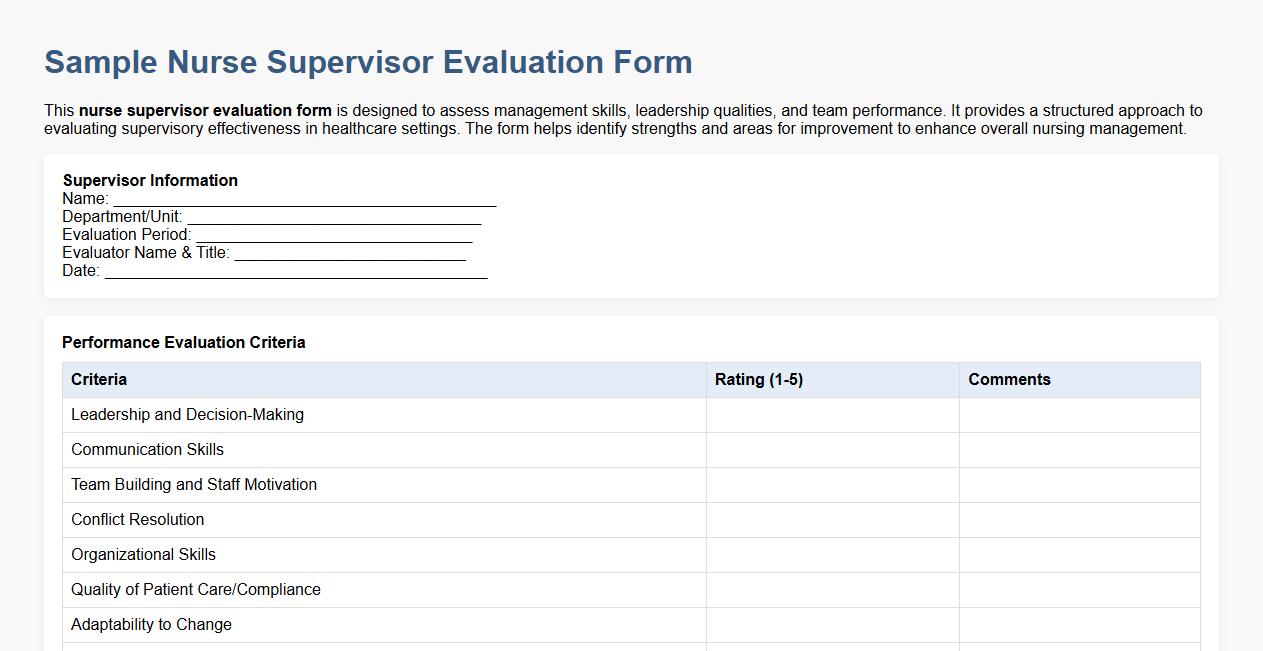Select the Comments column header
The height and width of the screenshot is (651, 1263).
[x=1009, y=379]
